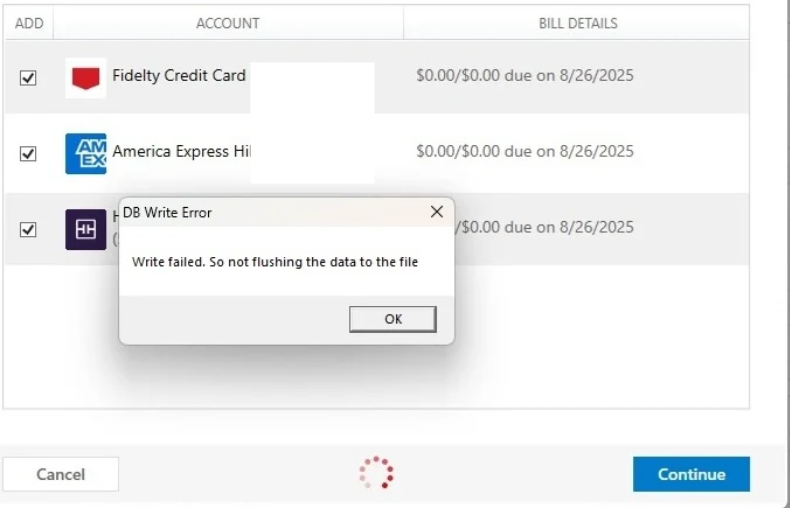Image resolution: width=790 pixels, height=512 pixels.
Task: Select the America Express Hil account name
Action: click(181, 151)
